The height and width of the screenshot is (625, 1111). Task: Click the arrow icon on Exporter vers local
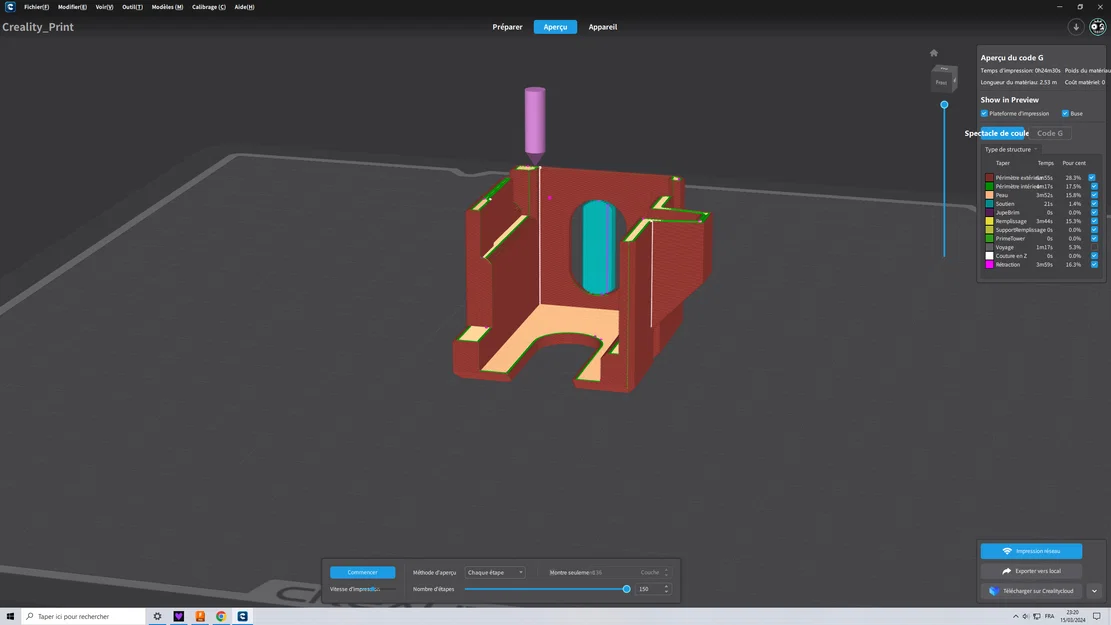[1008, 570]
